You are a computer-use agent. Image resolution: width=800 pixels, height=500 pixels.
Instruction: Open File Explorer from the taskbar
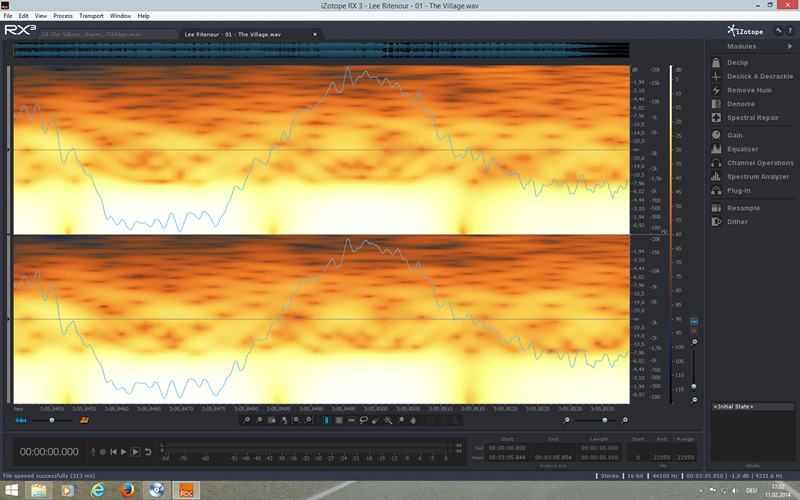tap(39, 491)
